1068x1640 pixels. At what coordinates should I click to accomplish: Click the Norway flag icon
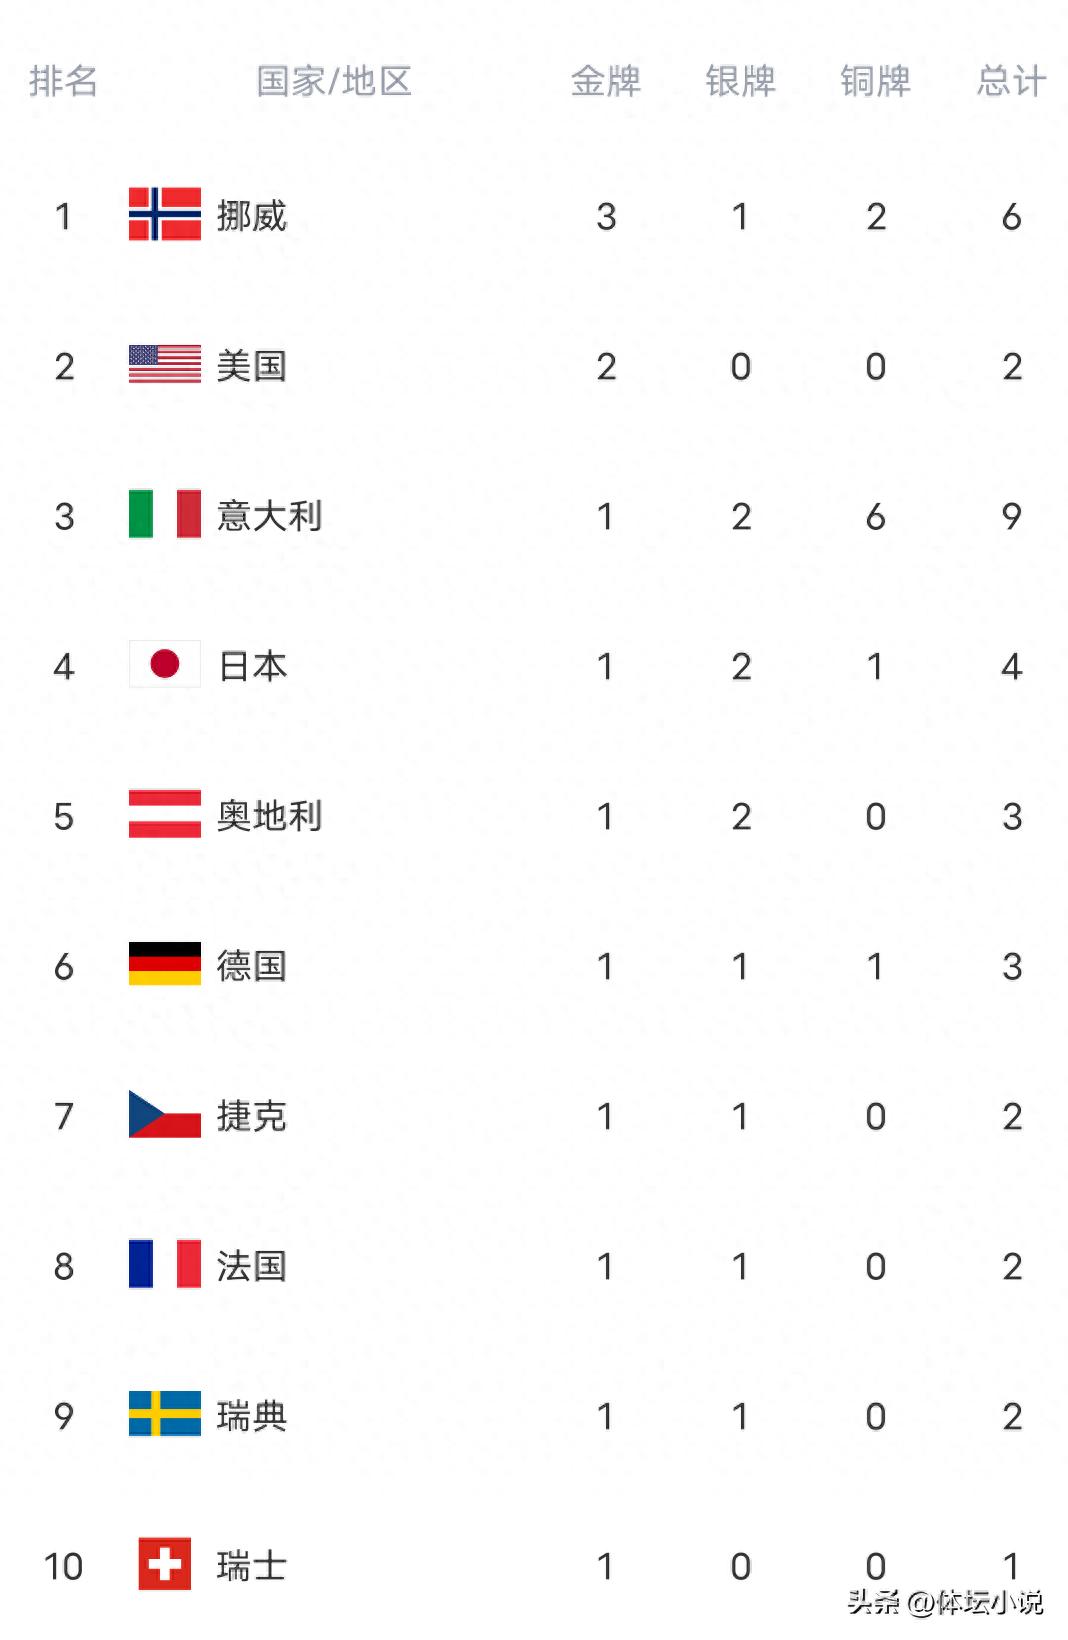point(165,215)
